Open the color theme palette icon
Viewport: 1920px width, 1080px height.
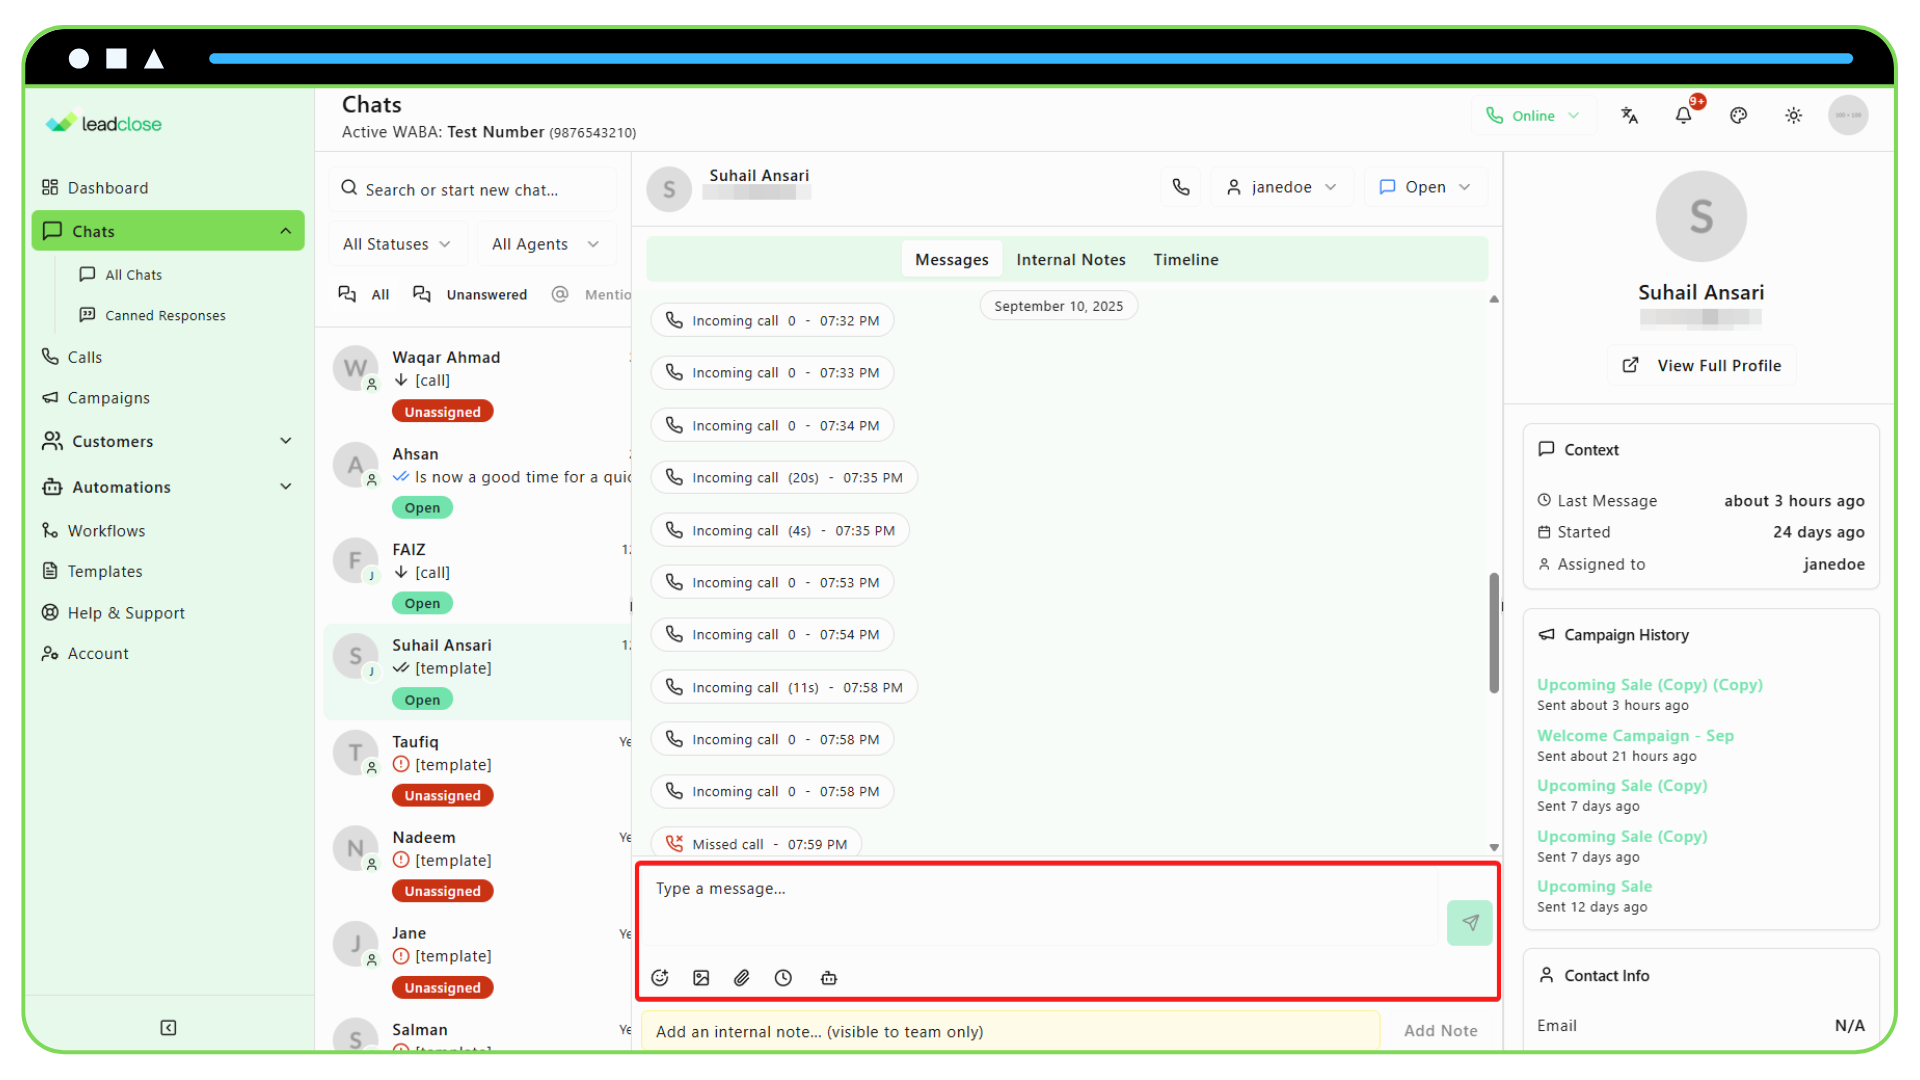point(1739,116)
